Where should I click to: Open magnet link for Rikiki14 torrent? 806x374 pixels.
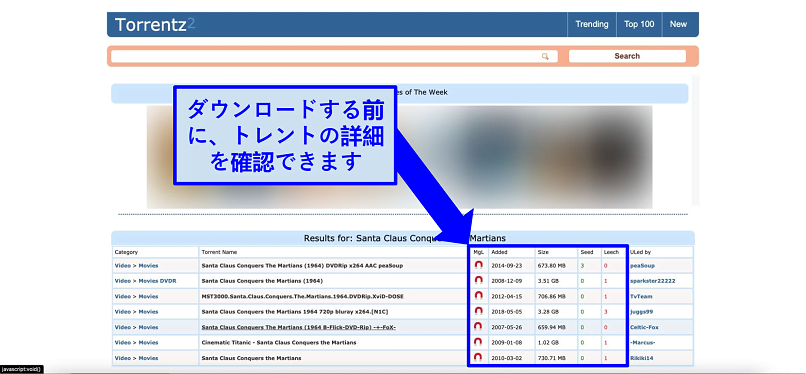[x=479, y=357]
